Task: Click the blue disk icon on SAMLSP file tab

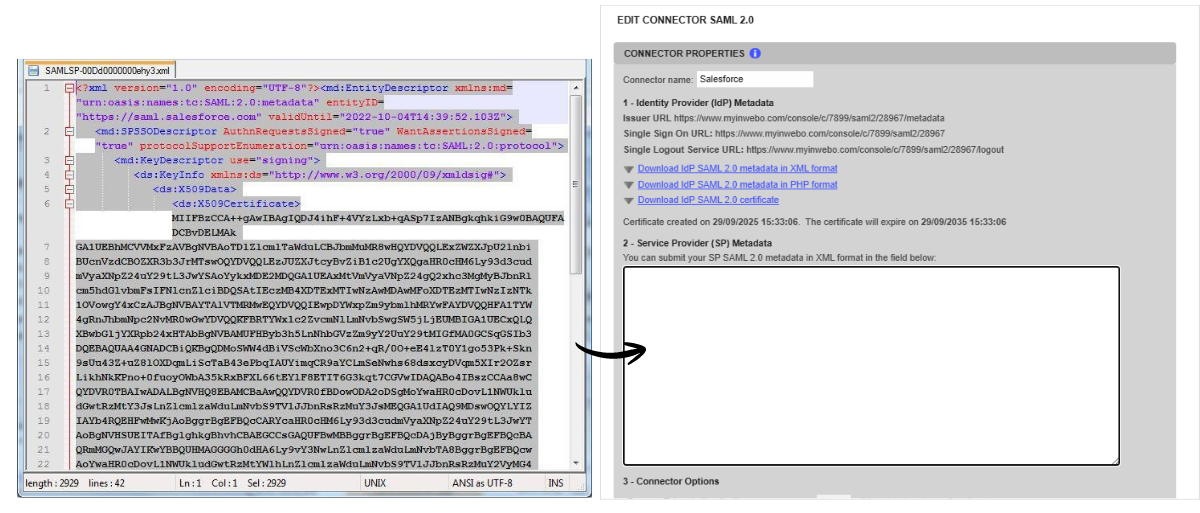Action: pyautogui.click(x=33, y=70)
